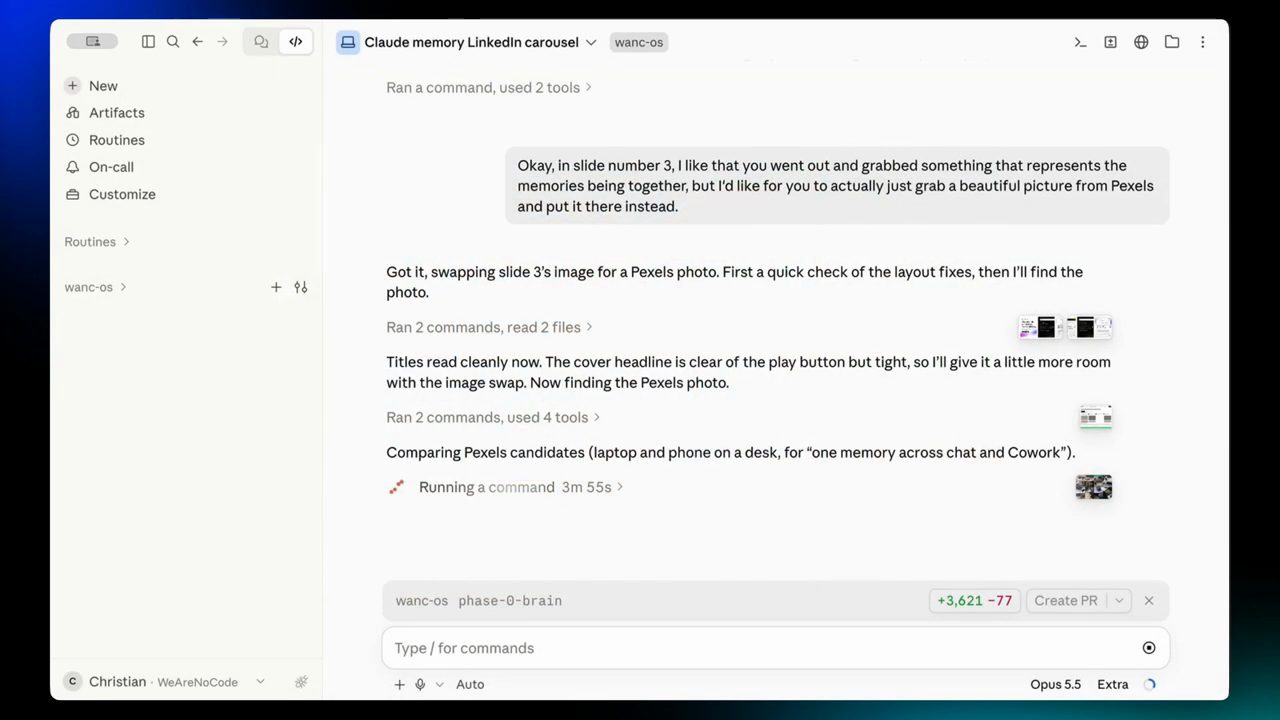Viewport: 1280px width, 720px height.
Task: Focus the 'Type / for commands' input
Action: 764,648
